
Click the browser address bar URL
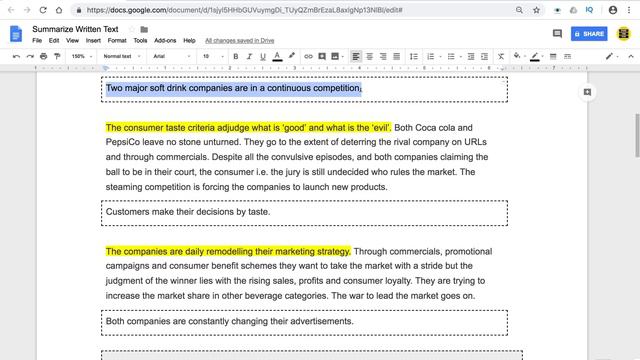coord(245,10)
